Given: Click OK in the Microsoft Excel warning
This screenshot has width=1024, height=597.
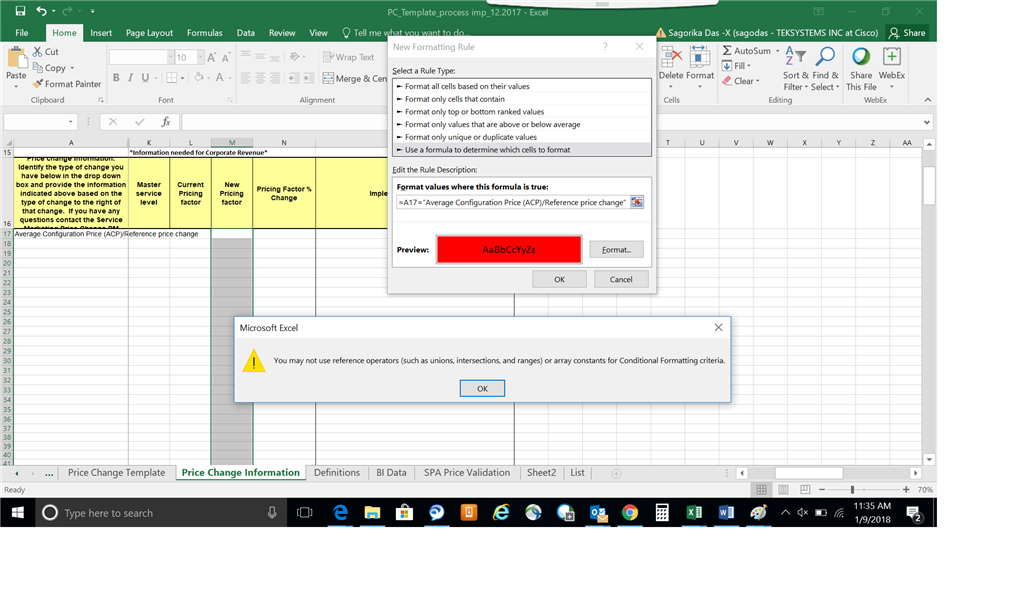Looking at the screenshot, I should coord(482,389).
